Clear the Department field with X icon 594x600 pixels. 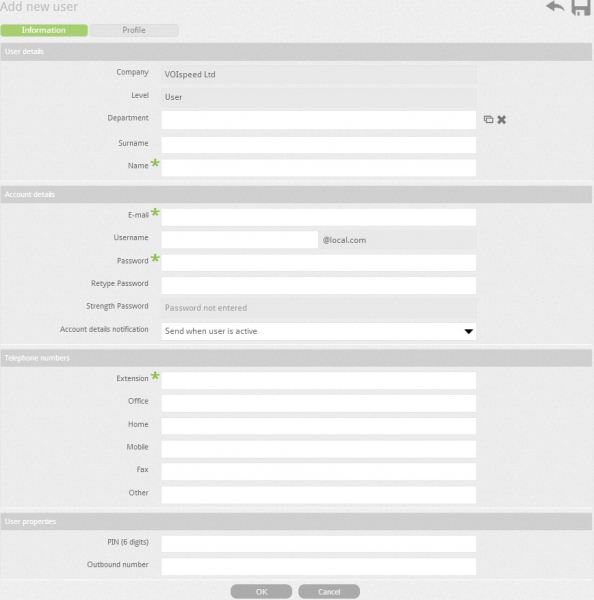pyautogui.click(x=501, y=120)
